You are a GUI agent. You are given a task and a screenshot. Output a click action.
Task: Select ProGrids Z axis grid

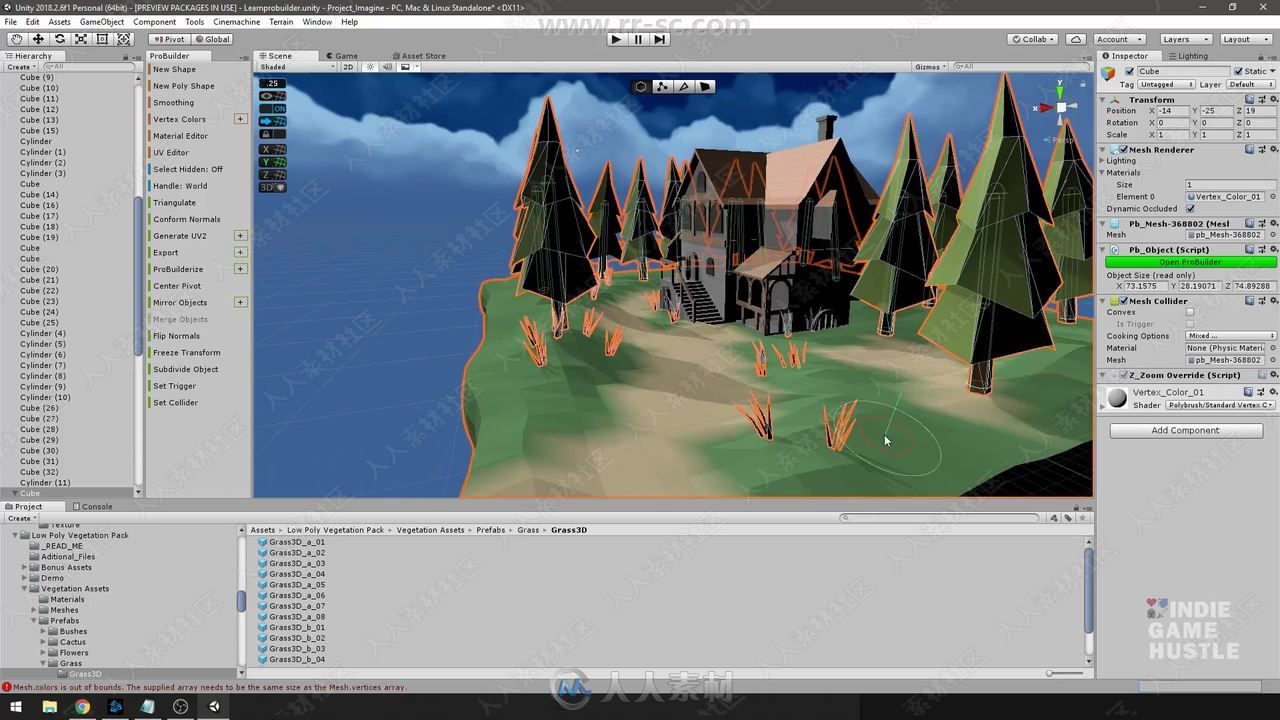pyautogui.click(x=272, y=174)
